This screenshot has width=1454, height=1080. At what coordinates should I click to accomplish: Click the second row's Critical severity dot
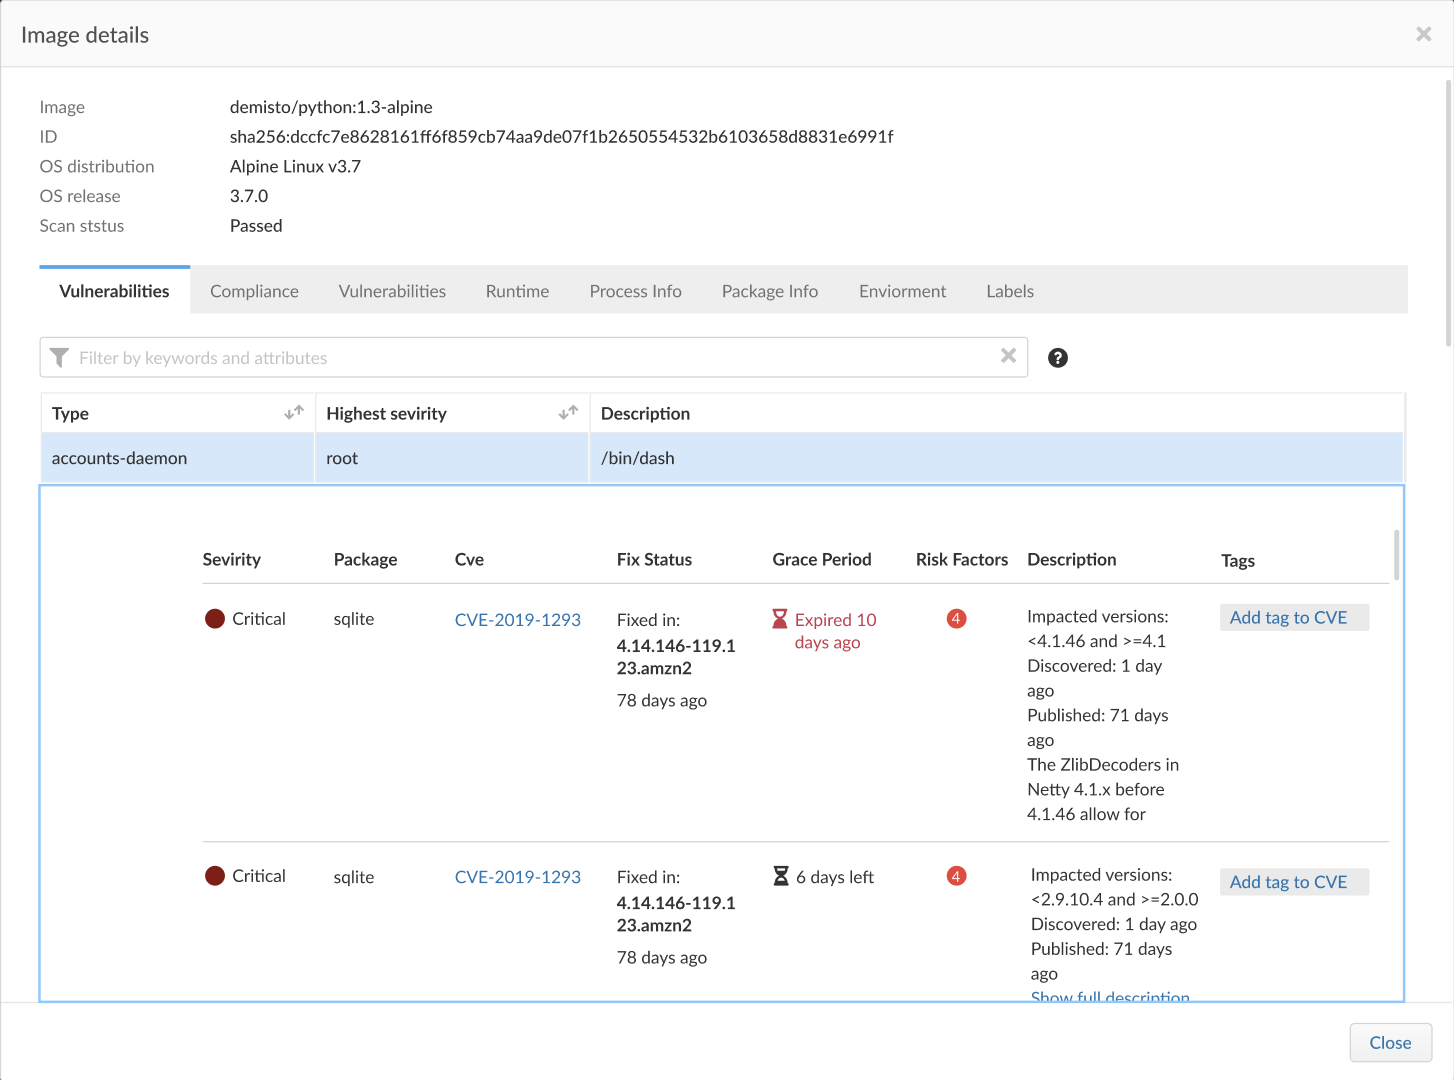coord(215,876)
